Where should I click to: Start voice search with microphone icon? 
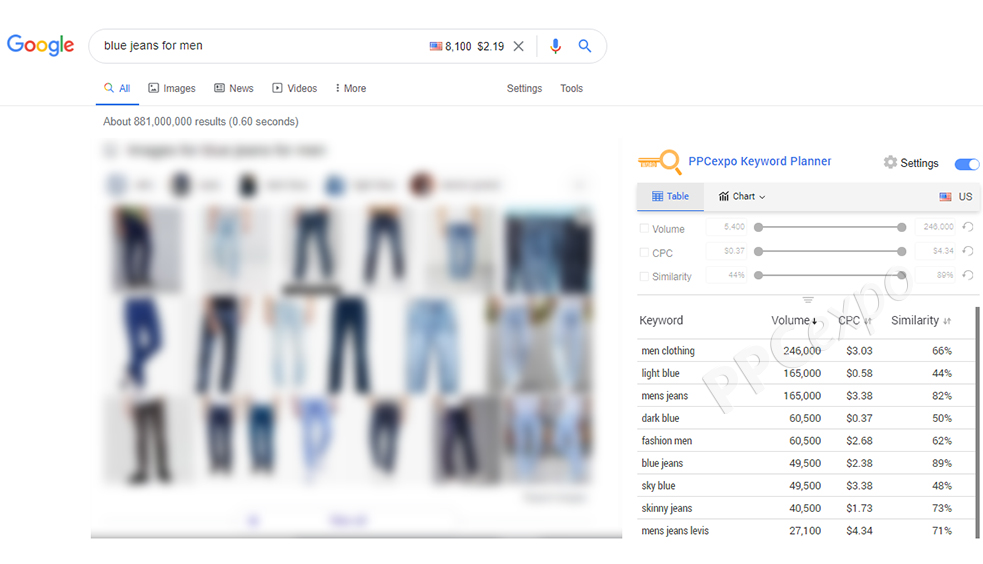coord(555,46)
